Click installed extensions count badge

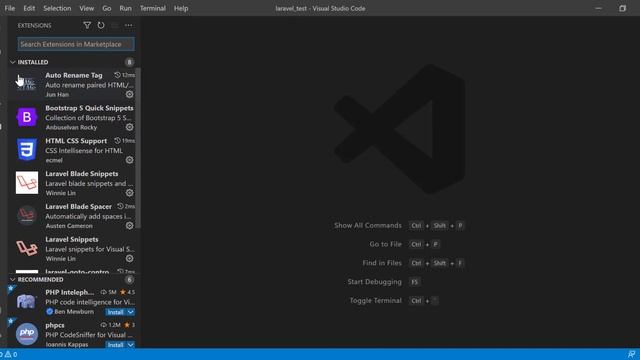[x=129, y=62]
